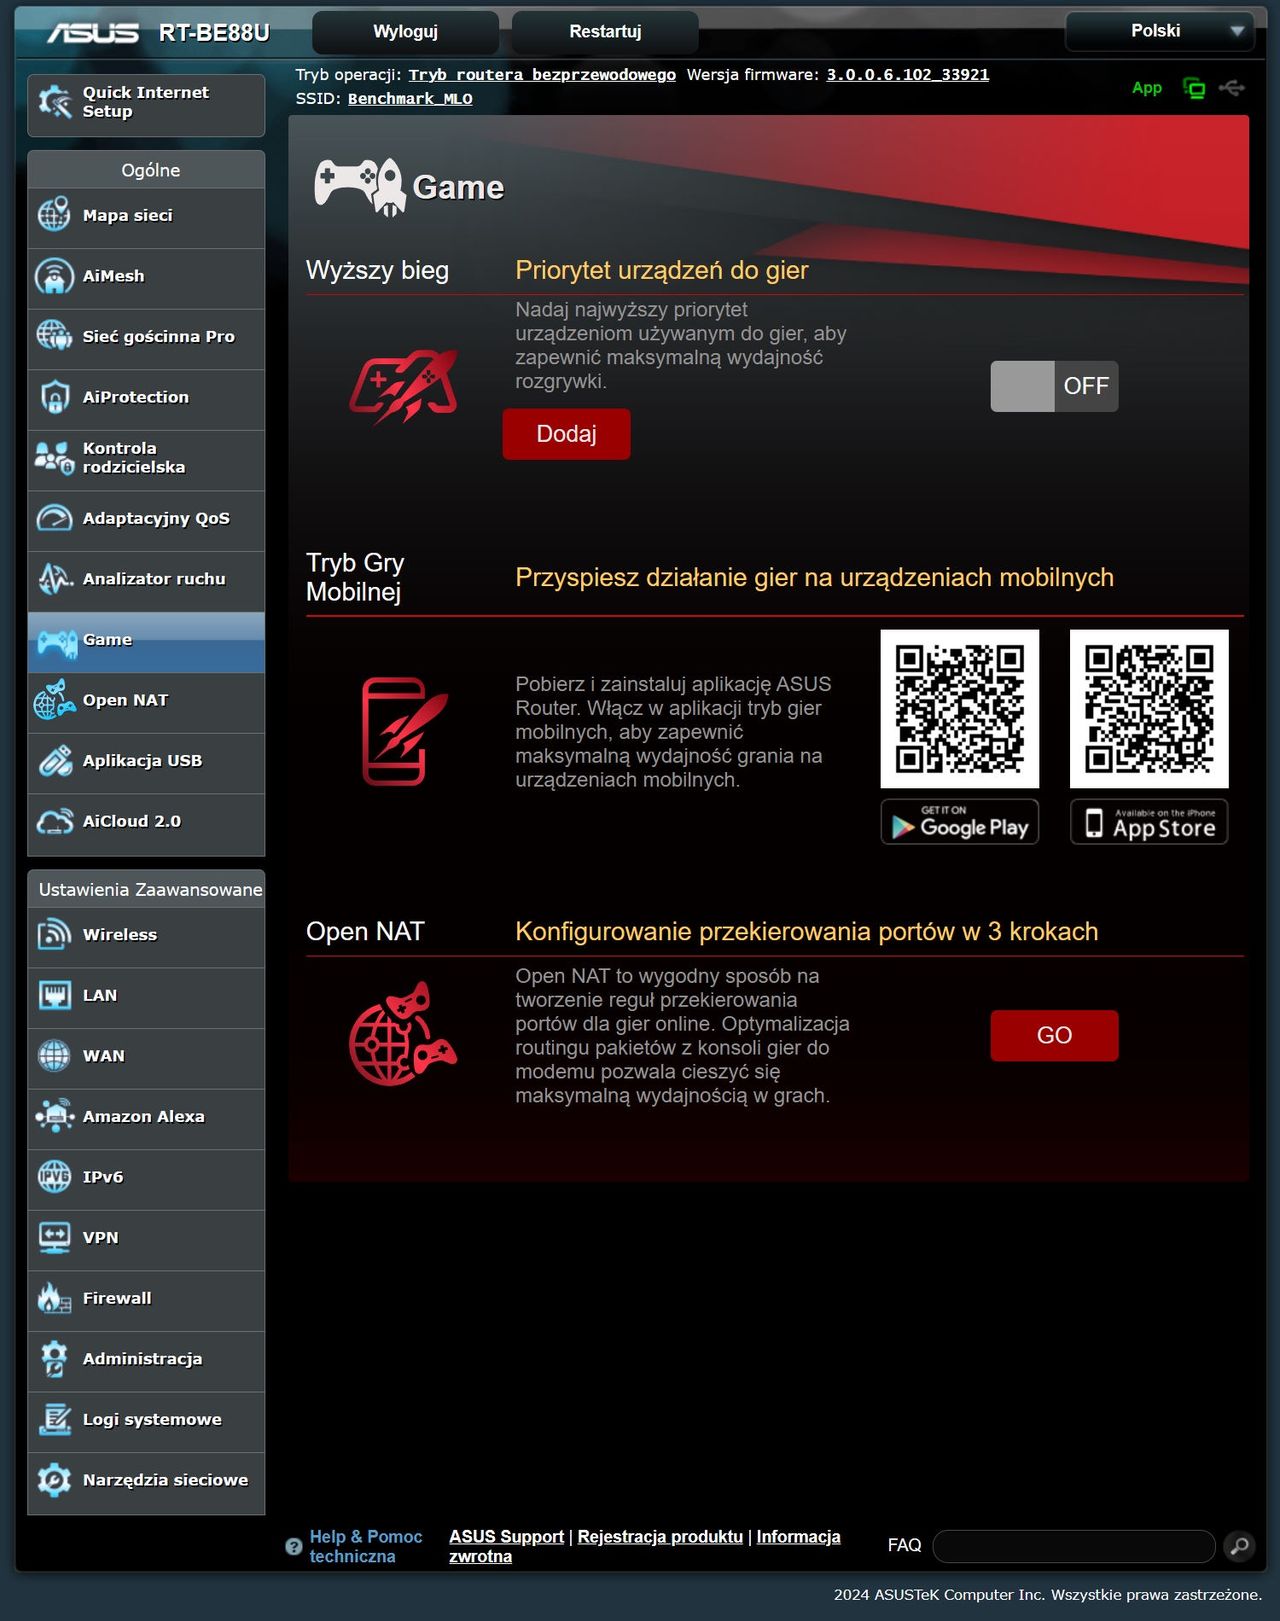Screen dimensions: 1280x1621
Task: Select Firewall menu entry
Action: pos(146,1299)
